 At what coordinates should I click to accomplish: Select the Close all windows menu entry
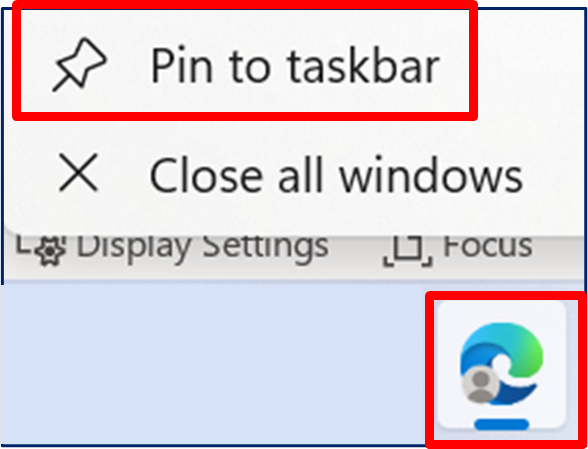pyautogui.click(x=294, y=173)
